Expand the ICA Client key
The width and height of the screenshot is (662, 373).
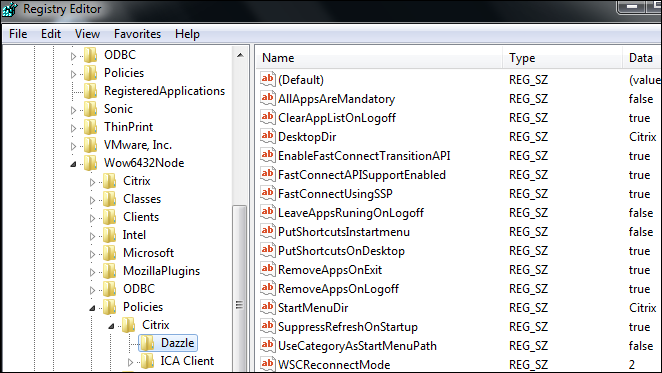[x=130, y=362]
